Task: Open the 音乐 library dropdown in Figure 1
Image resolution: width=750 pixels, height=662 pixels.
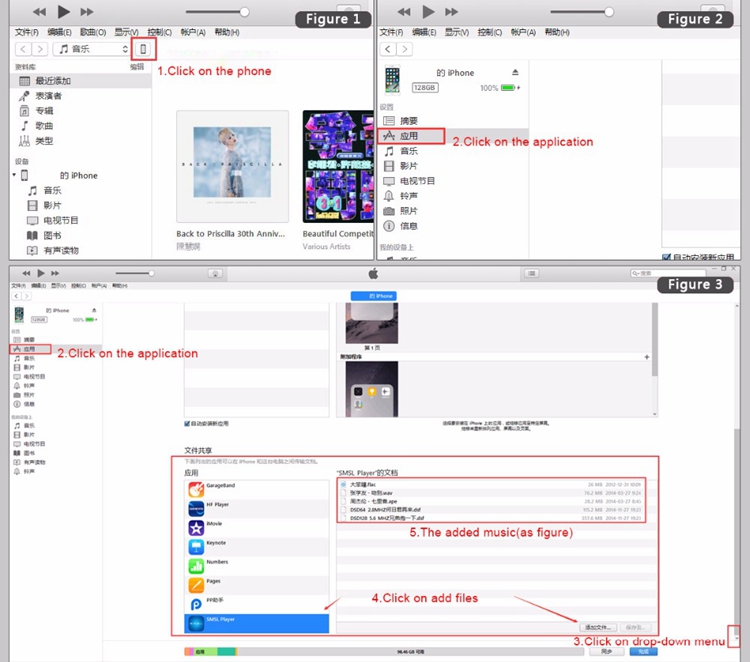Action: [94, 49]
